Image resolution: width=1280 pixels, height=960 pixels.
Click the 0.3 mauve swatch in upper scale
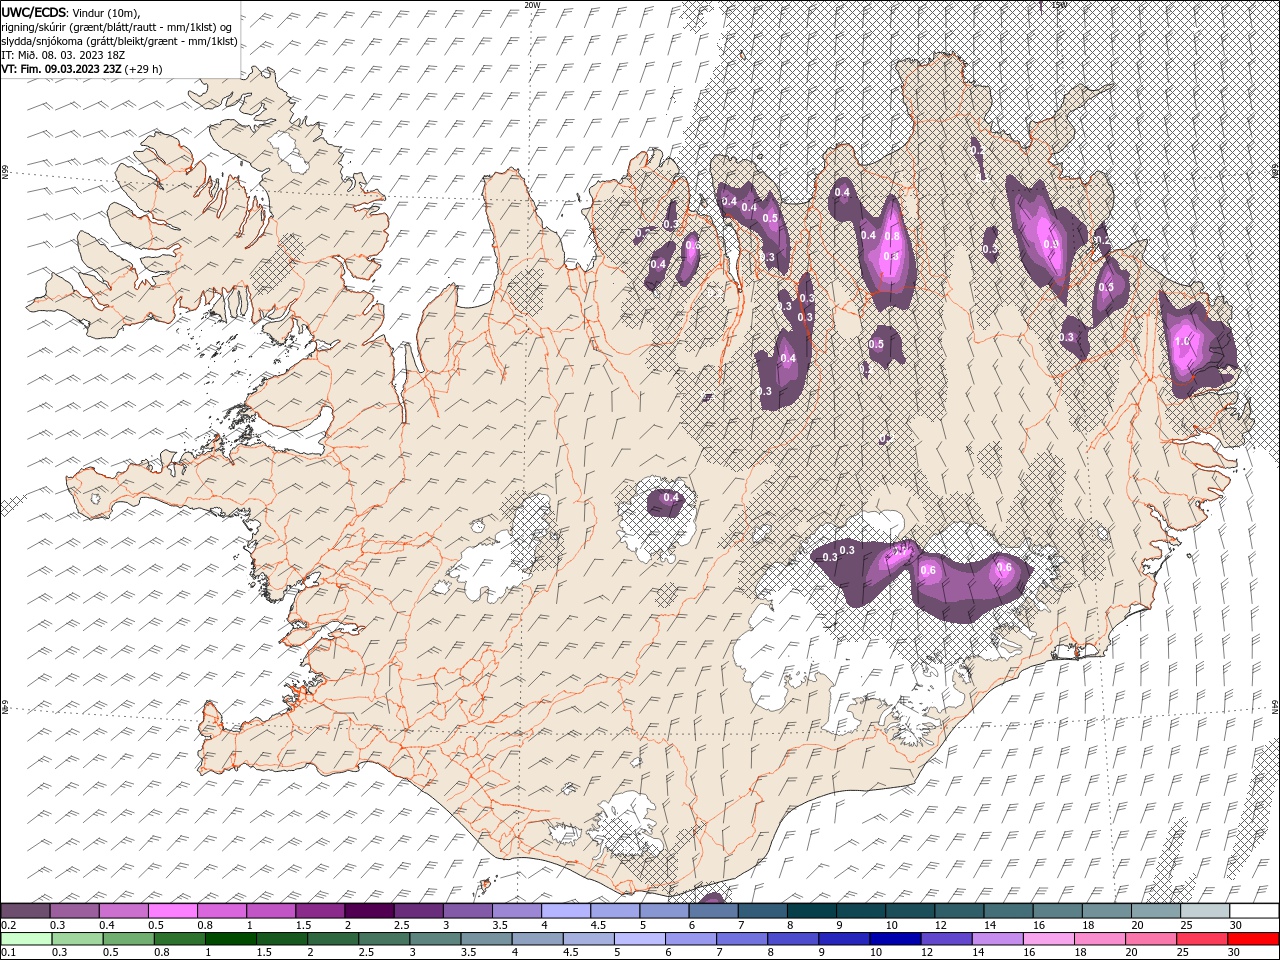pyautogui.click(x=74, y=910)
